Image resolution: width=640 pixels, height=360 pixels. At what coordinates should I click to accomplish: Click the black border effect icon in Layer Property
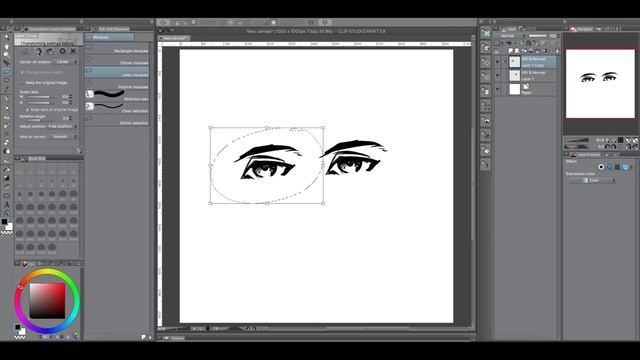point(601,167)
